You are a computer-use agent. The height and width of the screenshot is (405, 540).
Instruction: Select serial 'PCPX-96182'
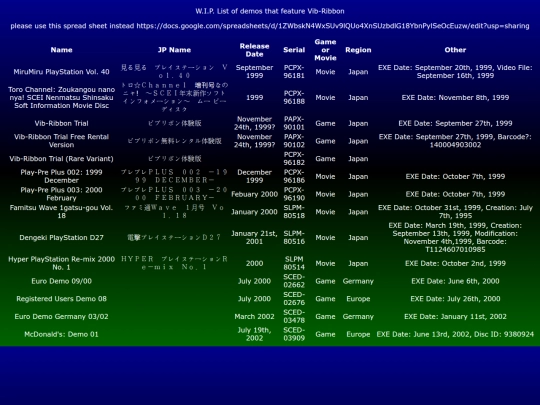[294, 159]
